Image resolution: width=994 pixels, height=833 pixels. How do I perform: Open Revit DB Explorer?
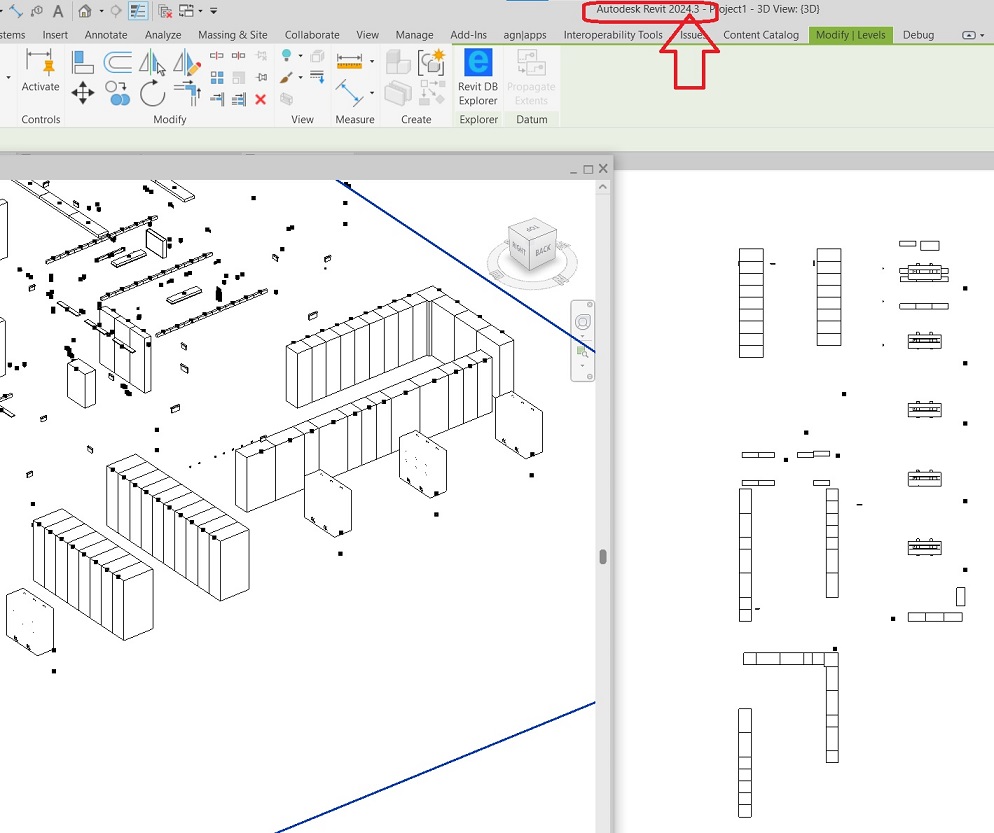(478, 78)
